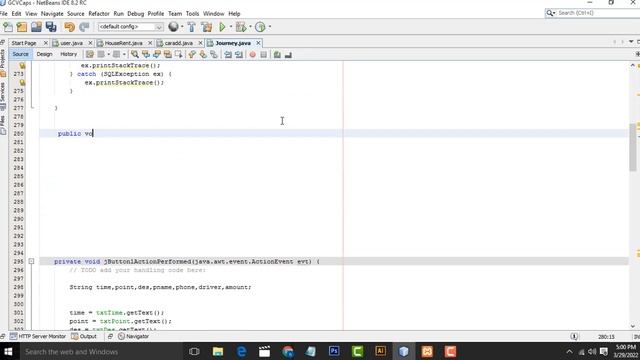Image resolution: width=640 pixels, height=360 pixels.
Task: Open the HTTP Server Monitor panel
Action: 38,336
